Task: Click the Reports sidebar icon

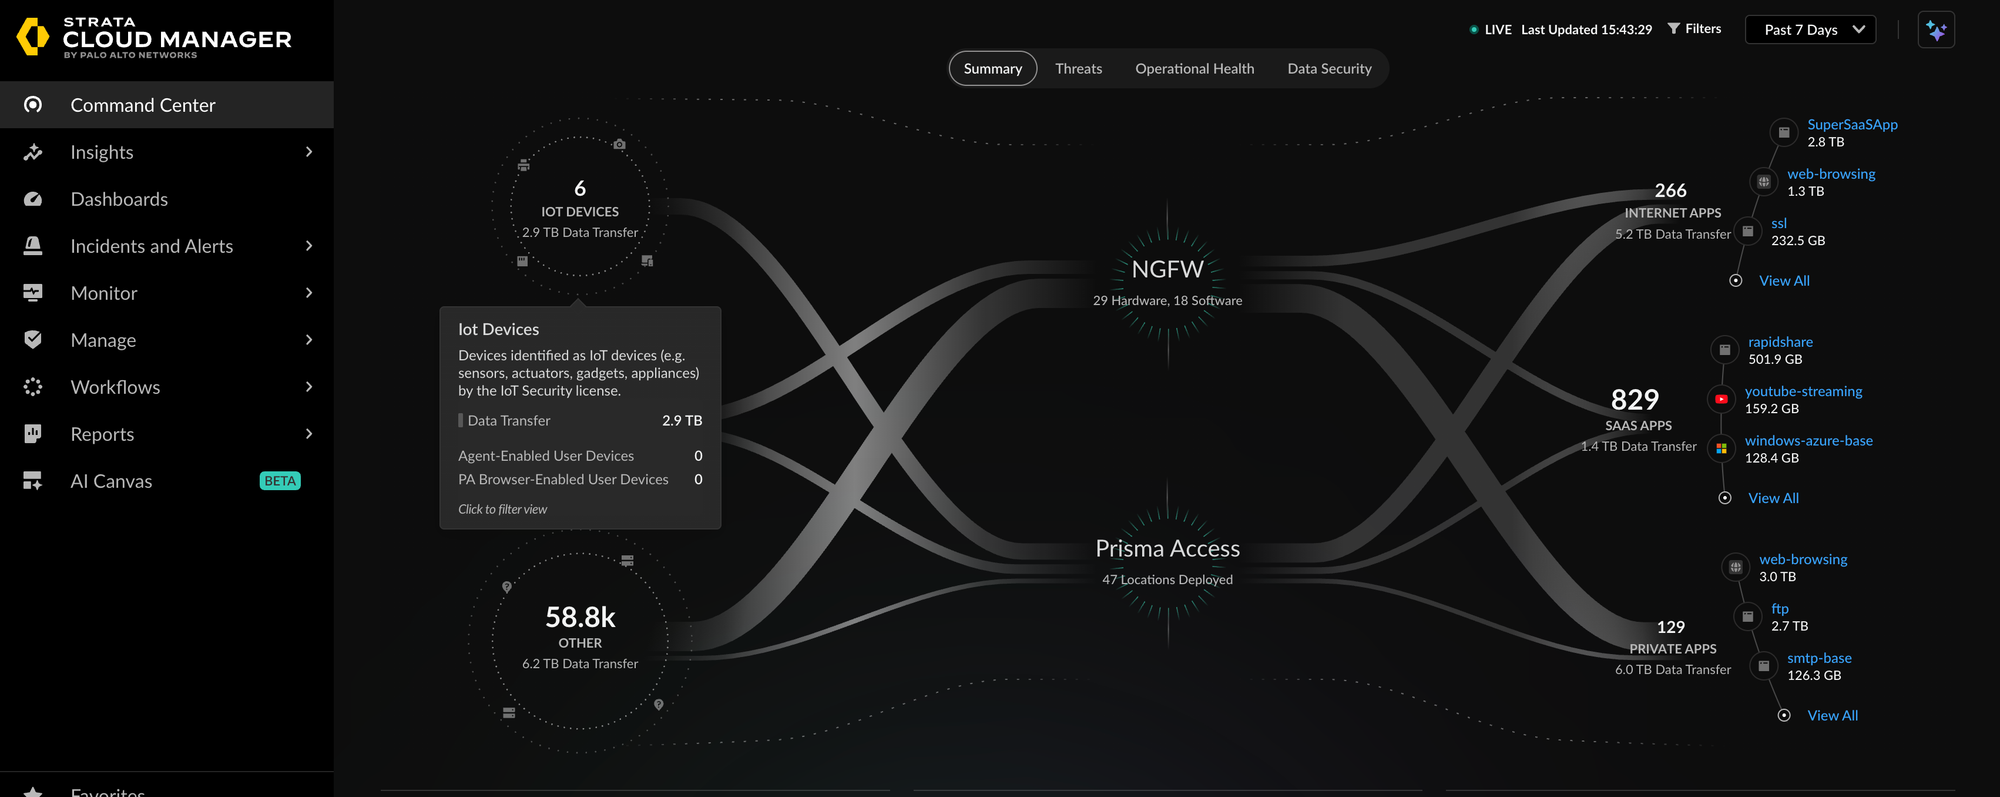Action: (33, 434)
